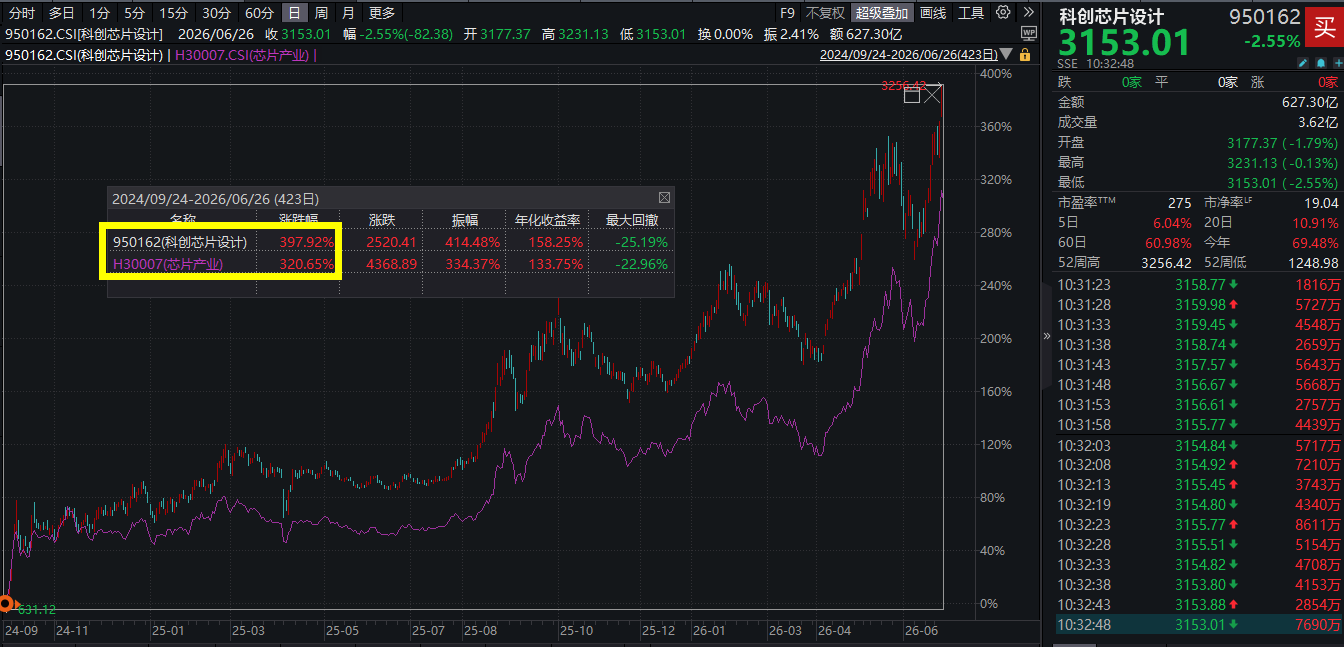This screenshot has width=1344, height=647.
Task: Select 日 daily period
Action: [293, 13]
